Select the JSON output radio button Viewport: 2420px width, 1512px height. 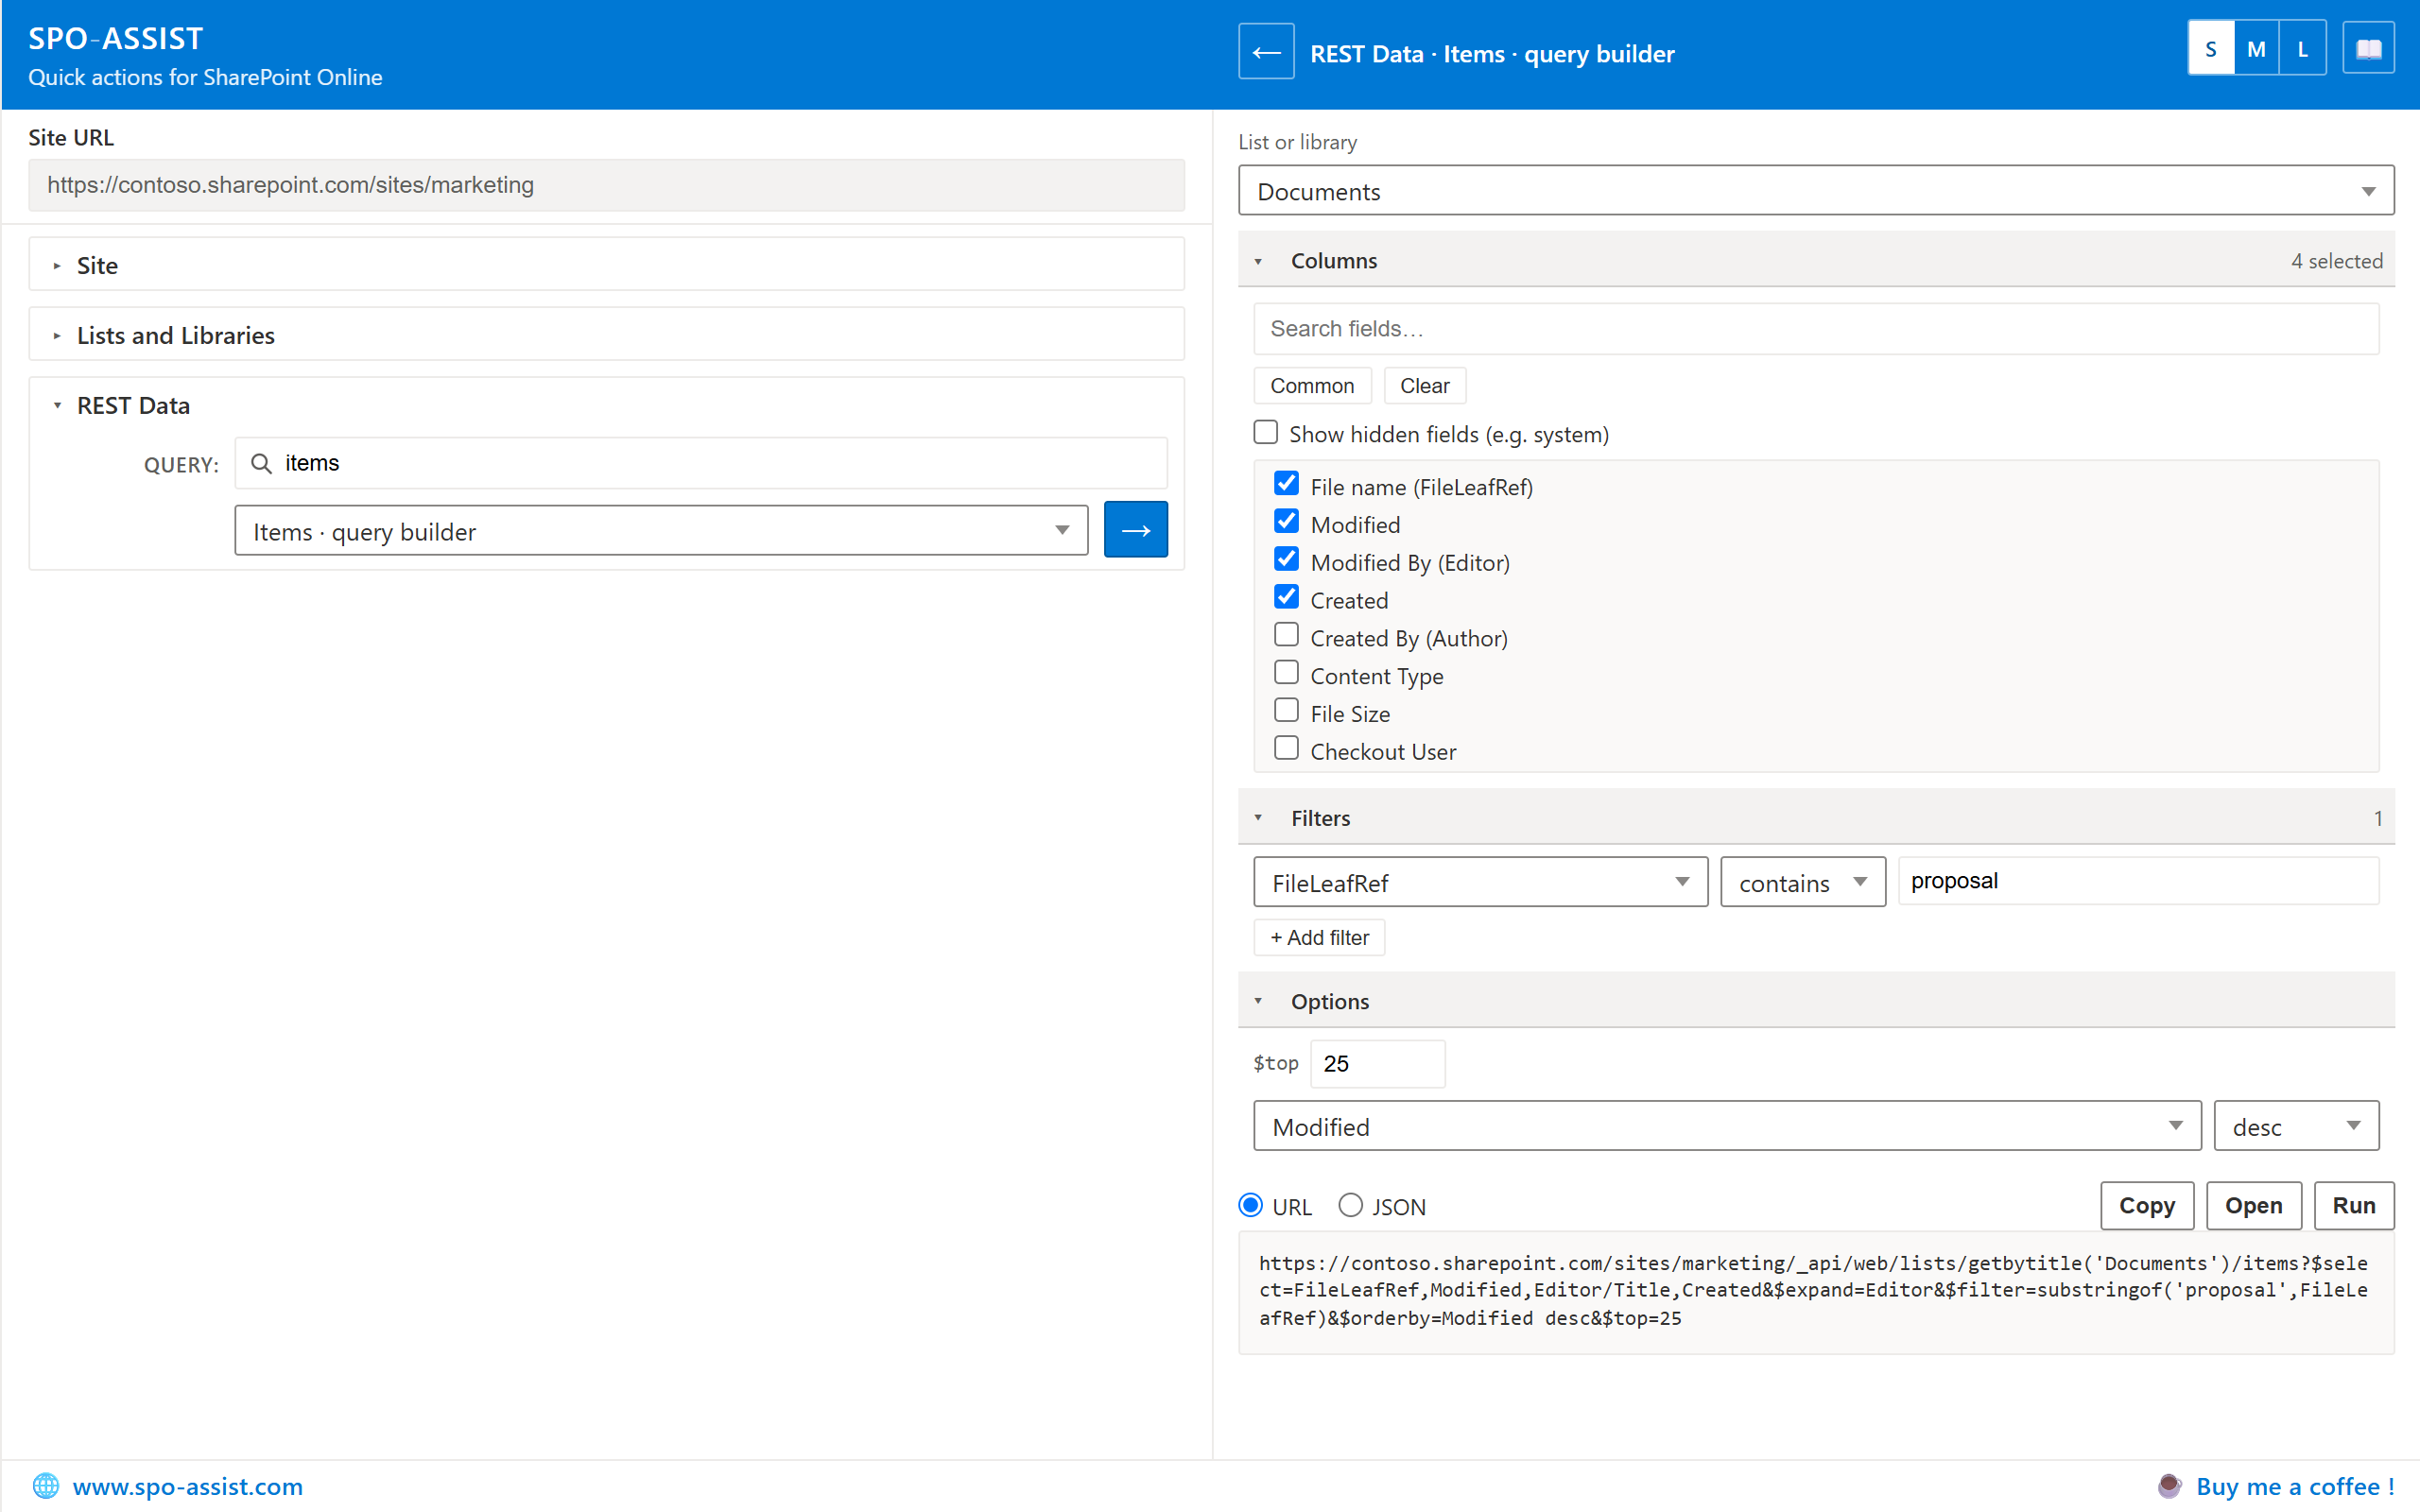tap(1350, 1206)
